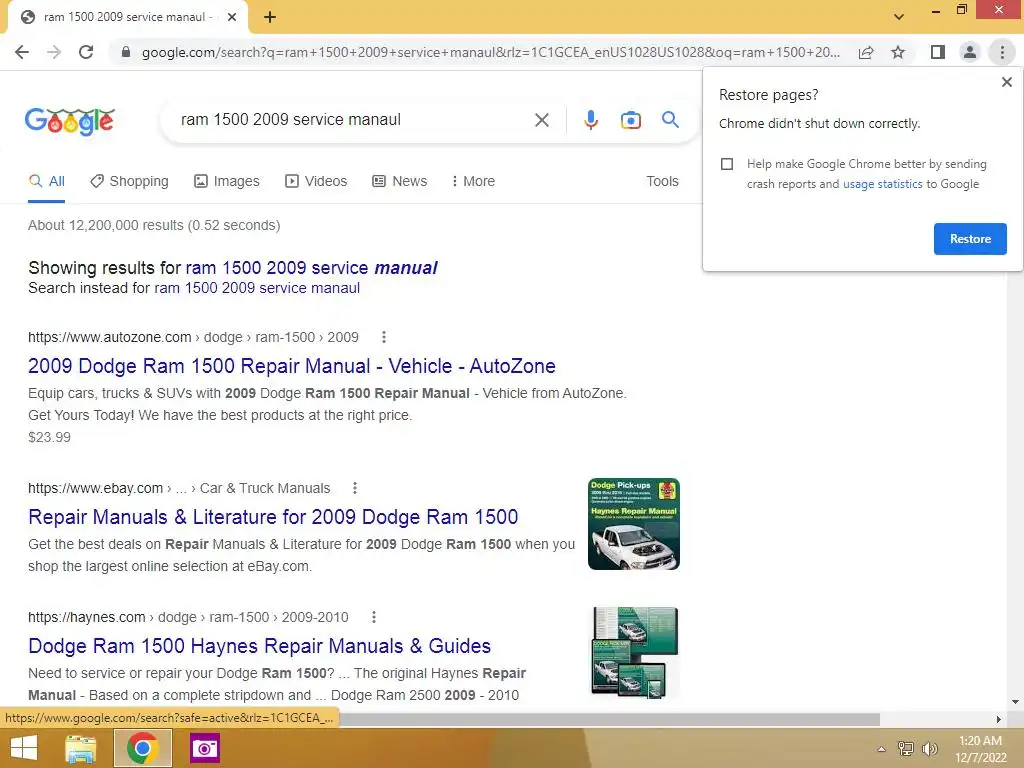Viewport: 1024px width, 768px height.
Task: Click the Haynes Dodge Pick-ups manual thumbnail
Action: 633,524
